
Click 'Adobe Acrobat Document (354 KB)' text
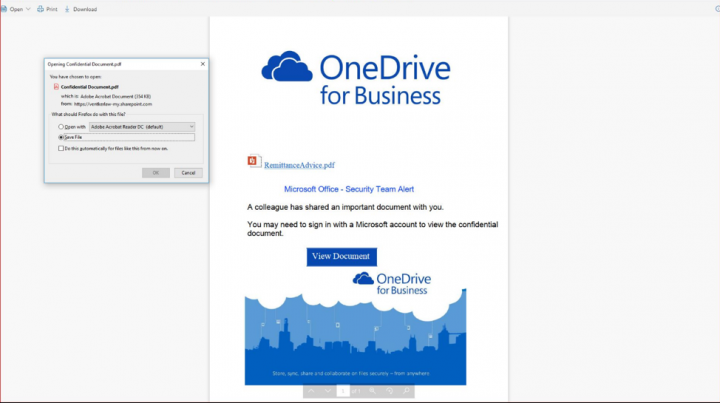(116, 96)
